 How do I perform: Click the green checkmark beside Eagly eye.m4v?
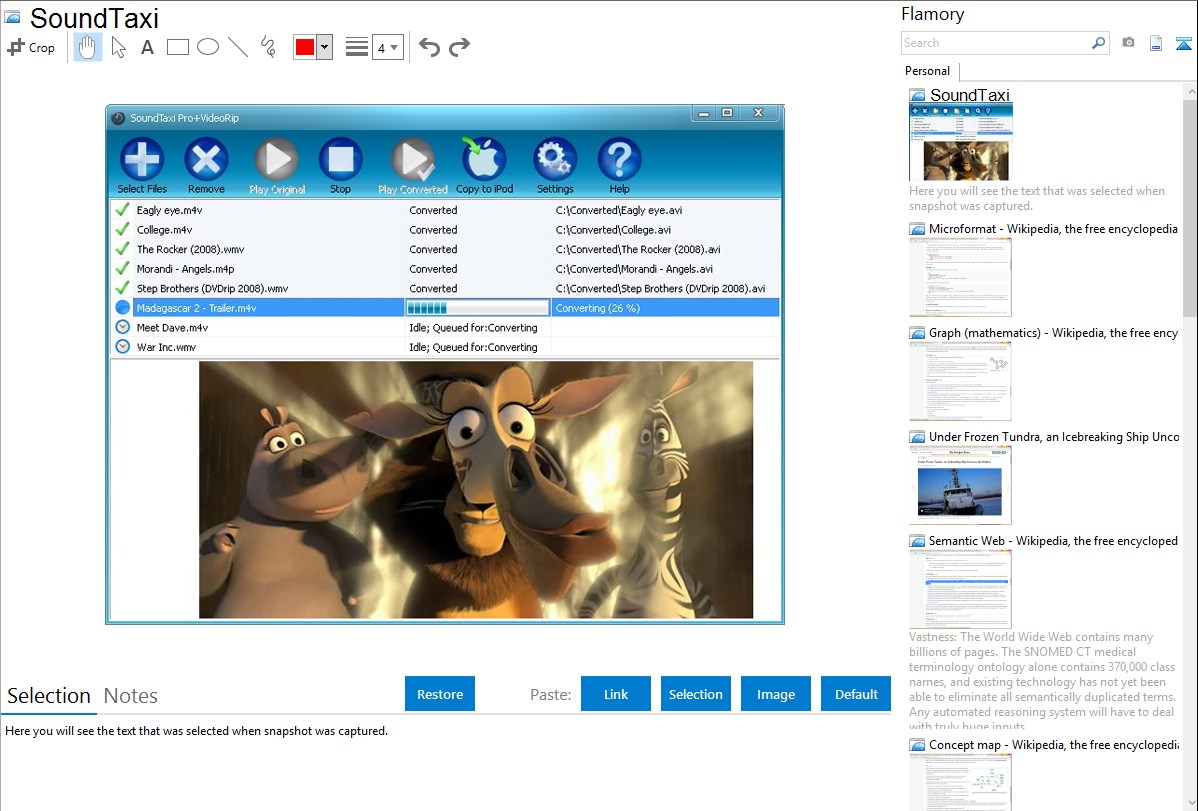tap(122, 209)
